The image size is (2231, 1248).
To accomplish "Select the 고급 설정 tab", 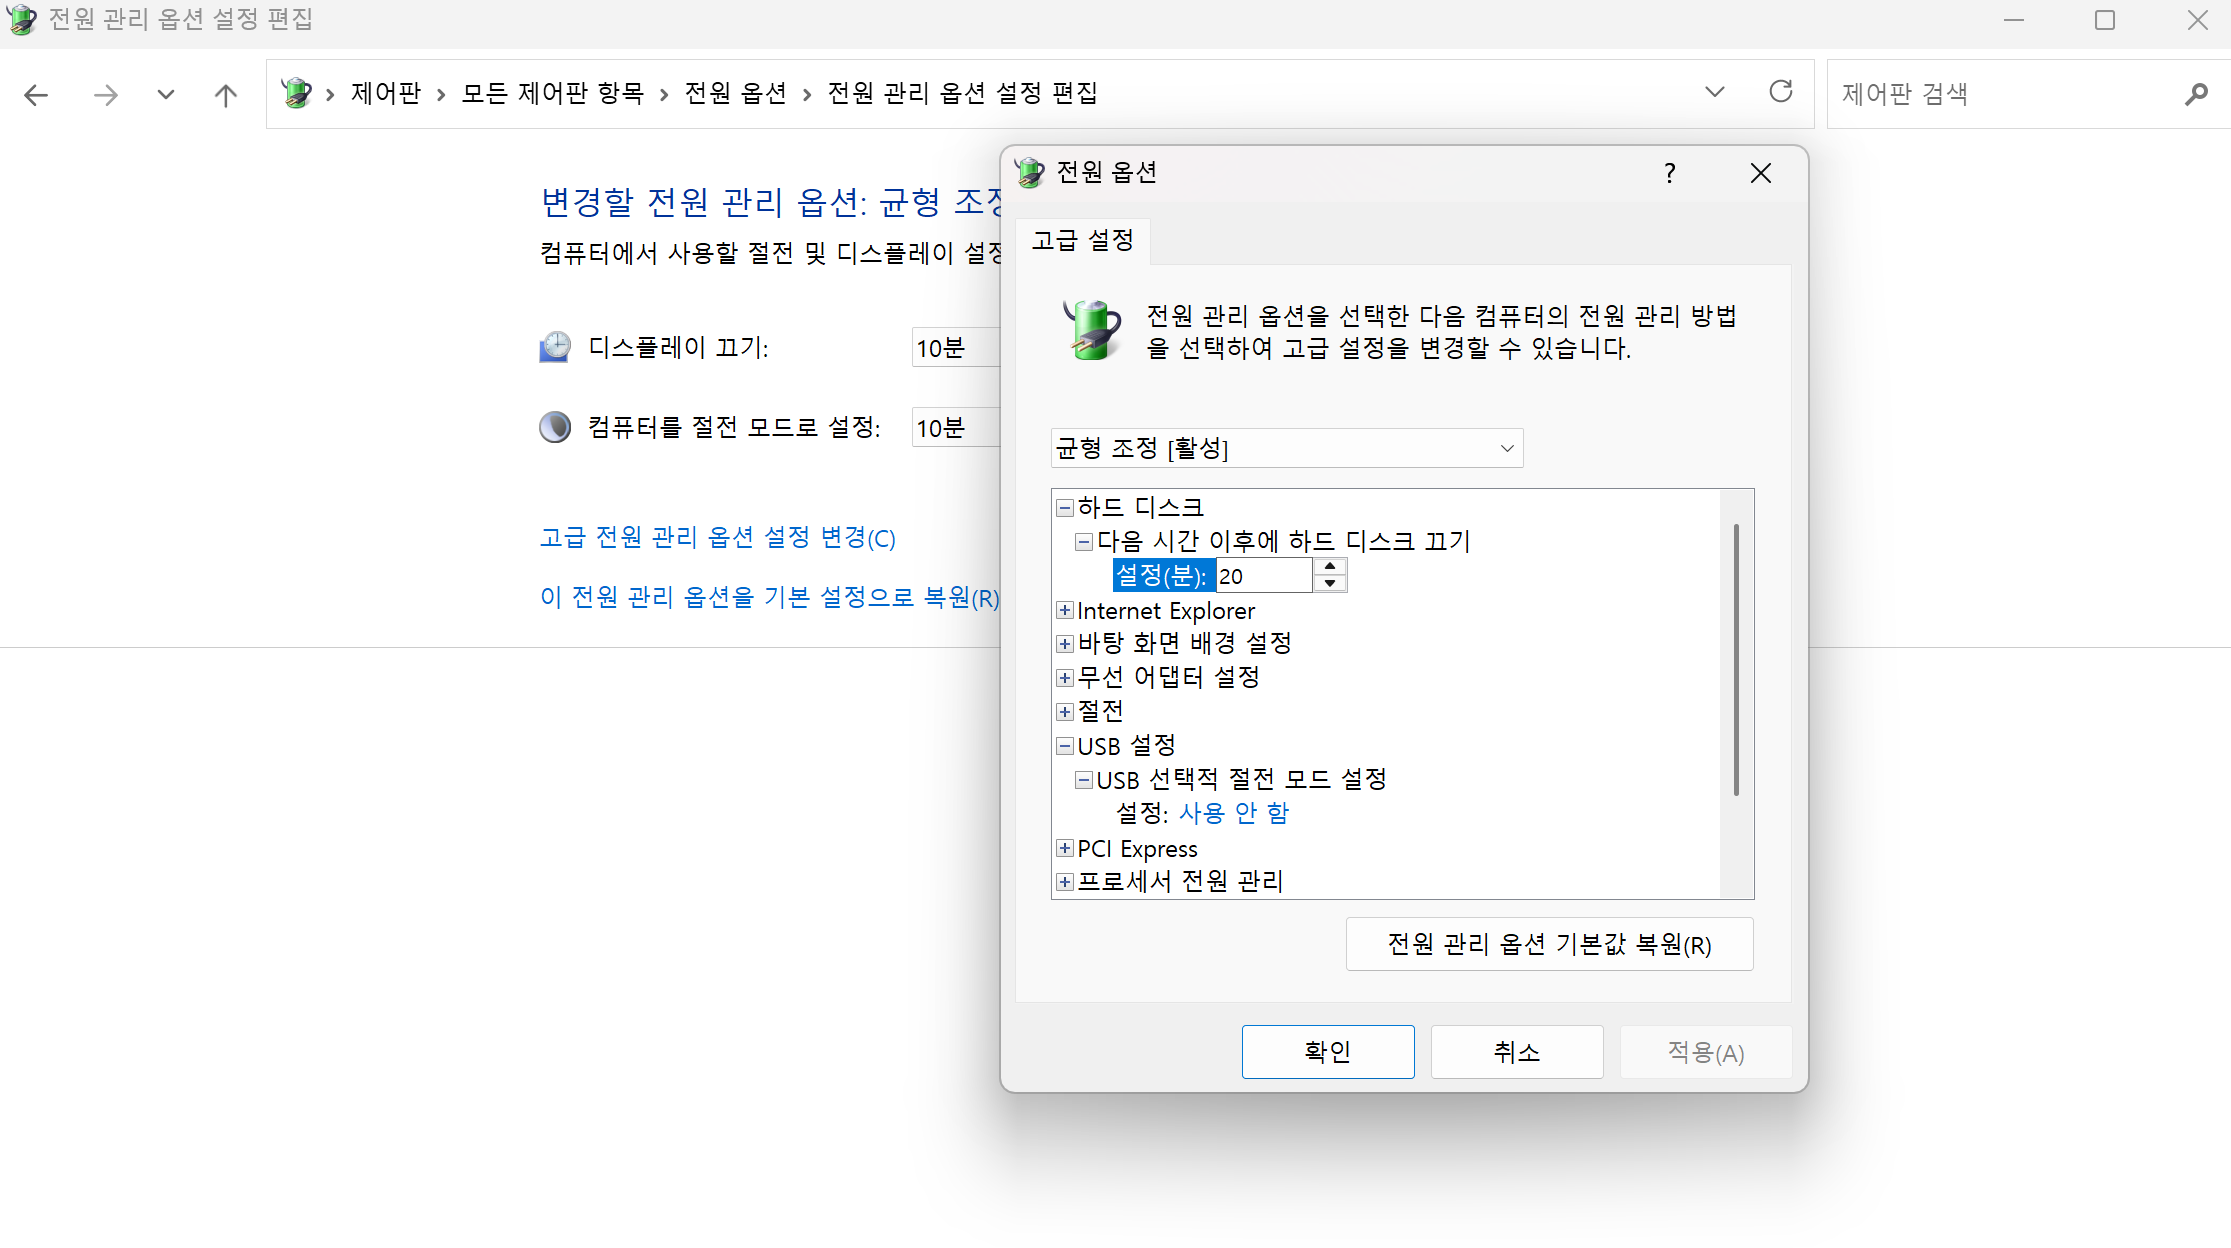I will (1082, 241).
